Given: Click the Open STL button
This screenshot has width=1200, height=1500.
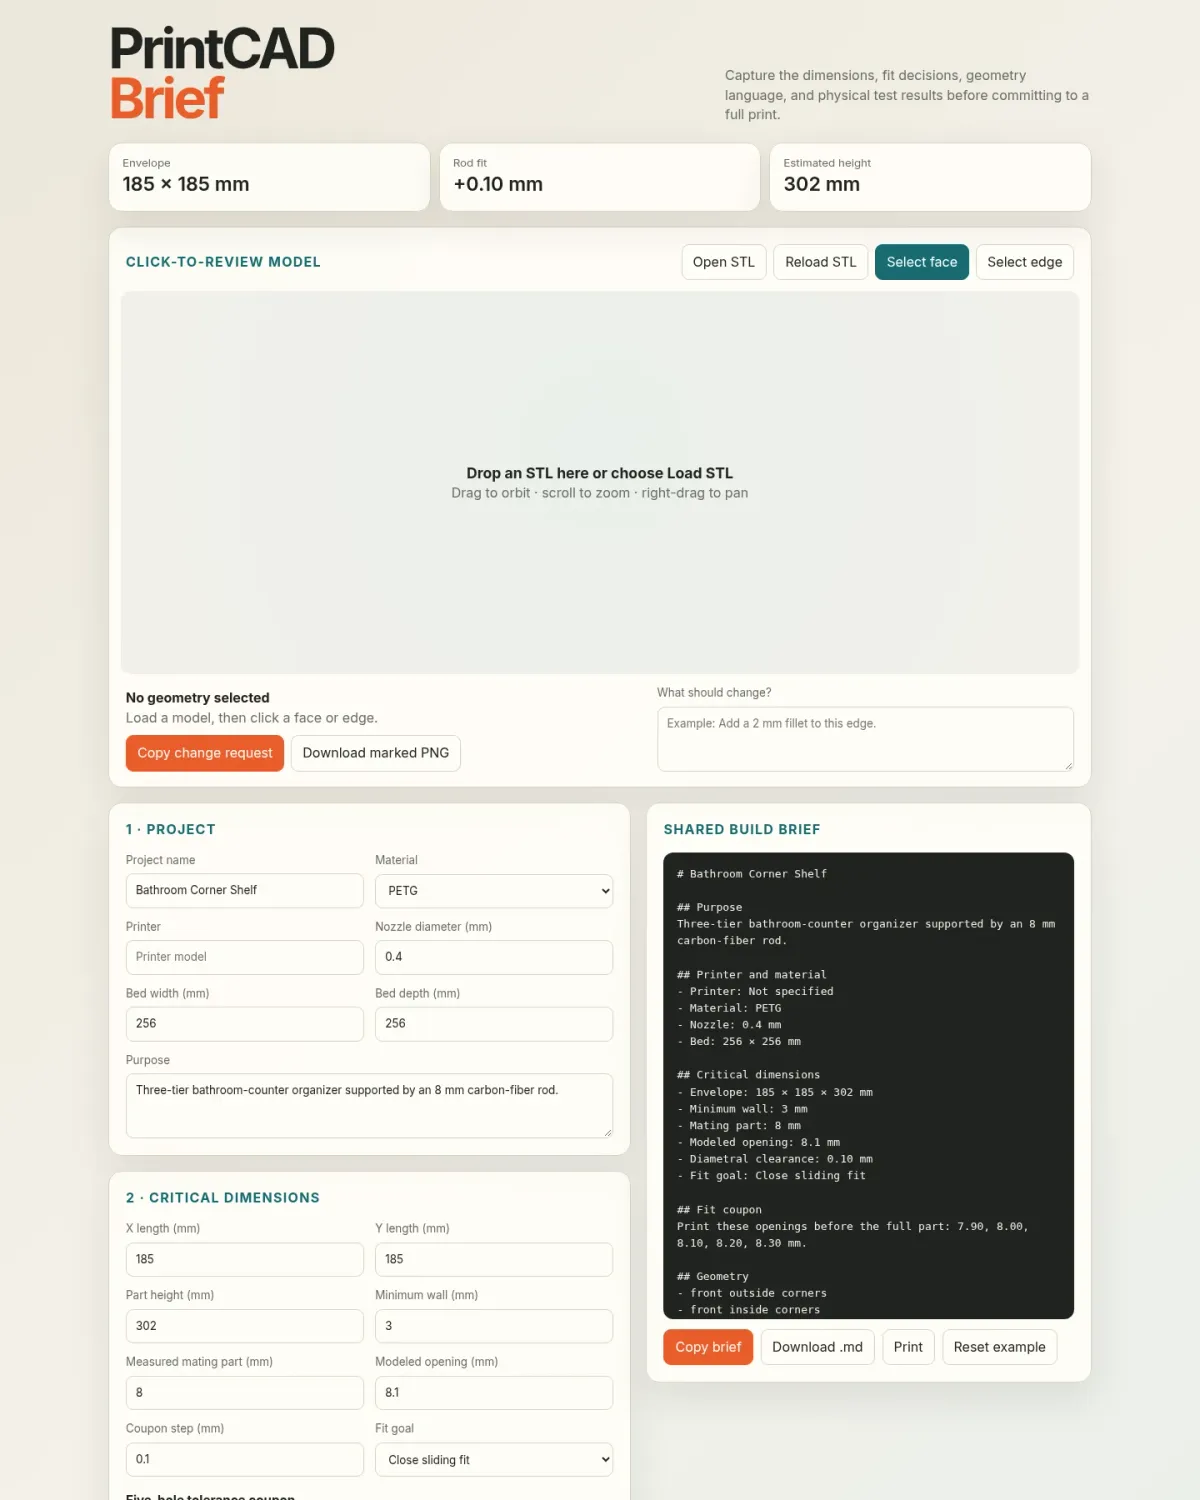Looking at the screenshot, I should coord(724,262).
